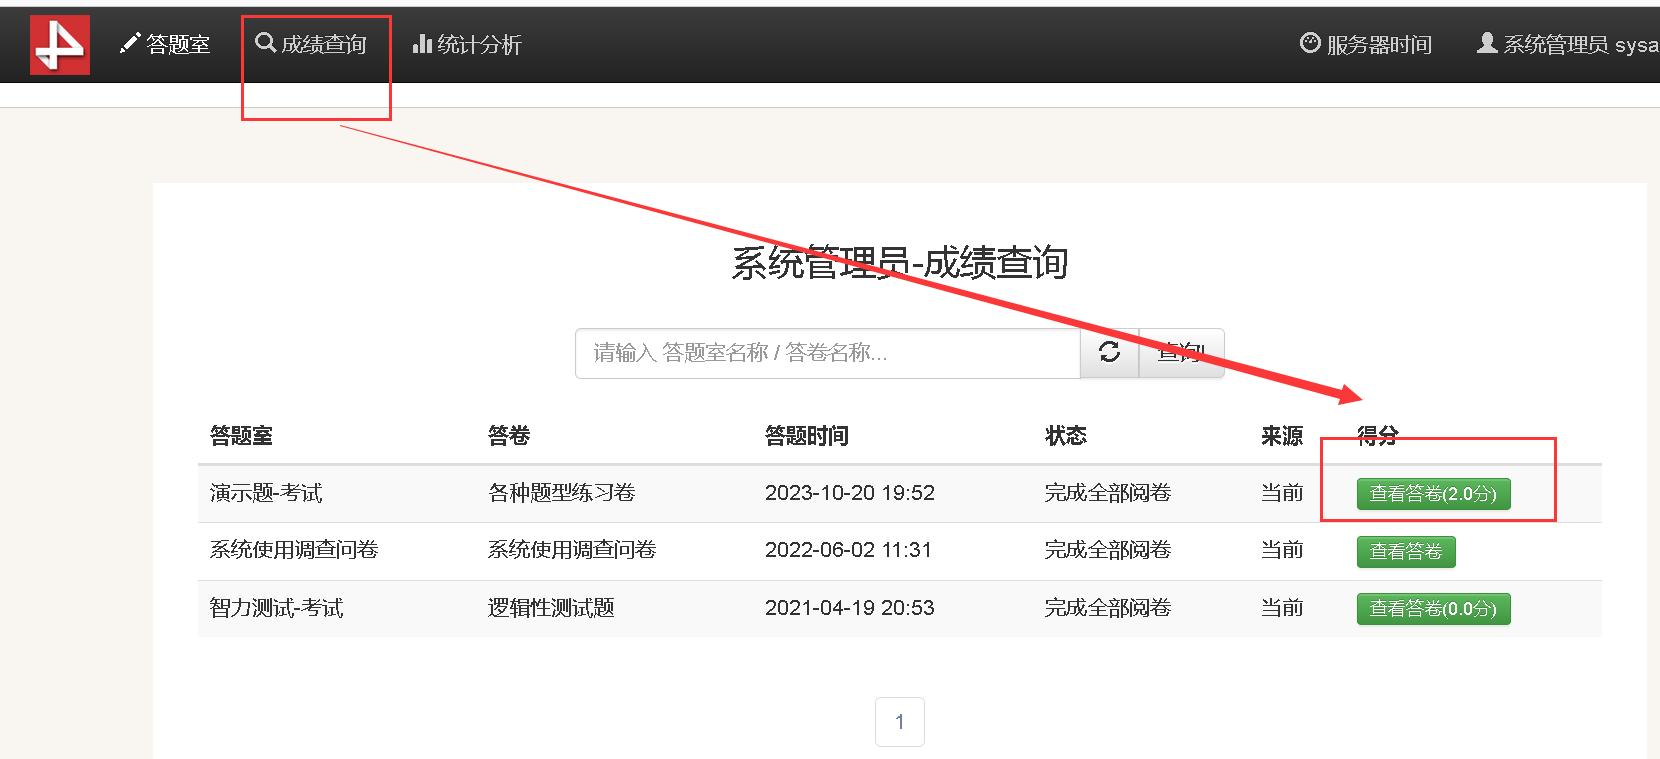Select 系统使用调查问卷 in the 答题室 column
Image resolution: width=1660 pixels, height=759 pixels.
tap(294, 550)
